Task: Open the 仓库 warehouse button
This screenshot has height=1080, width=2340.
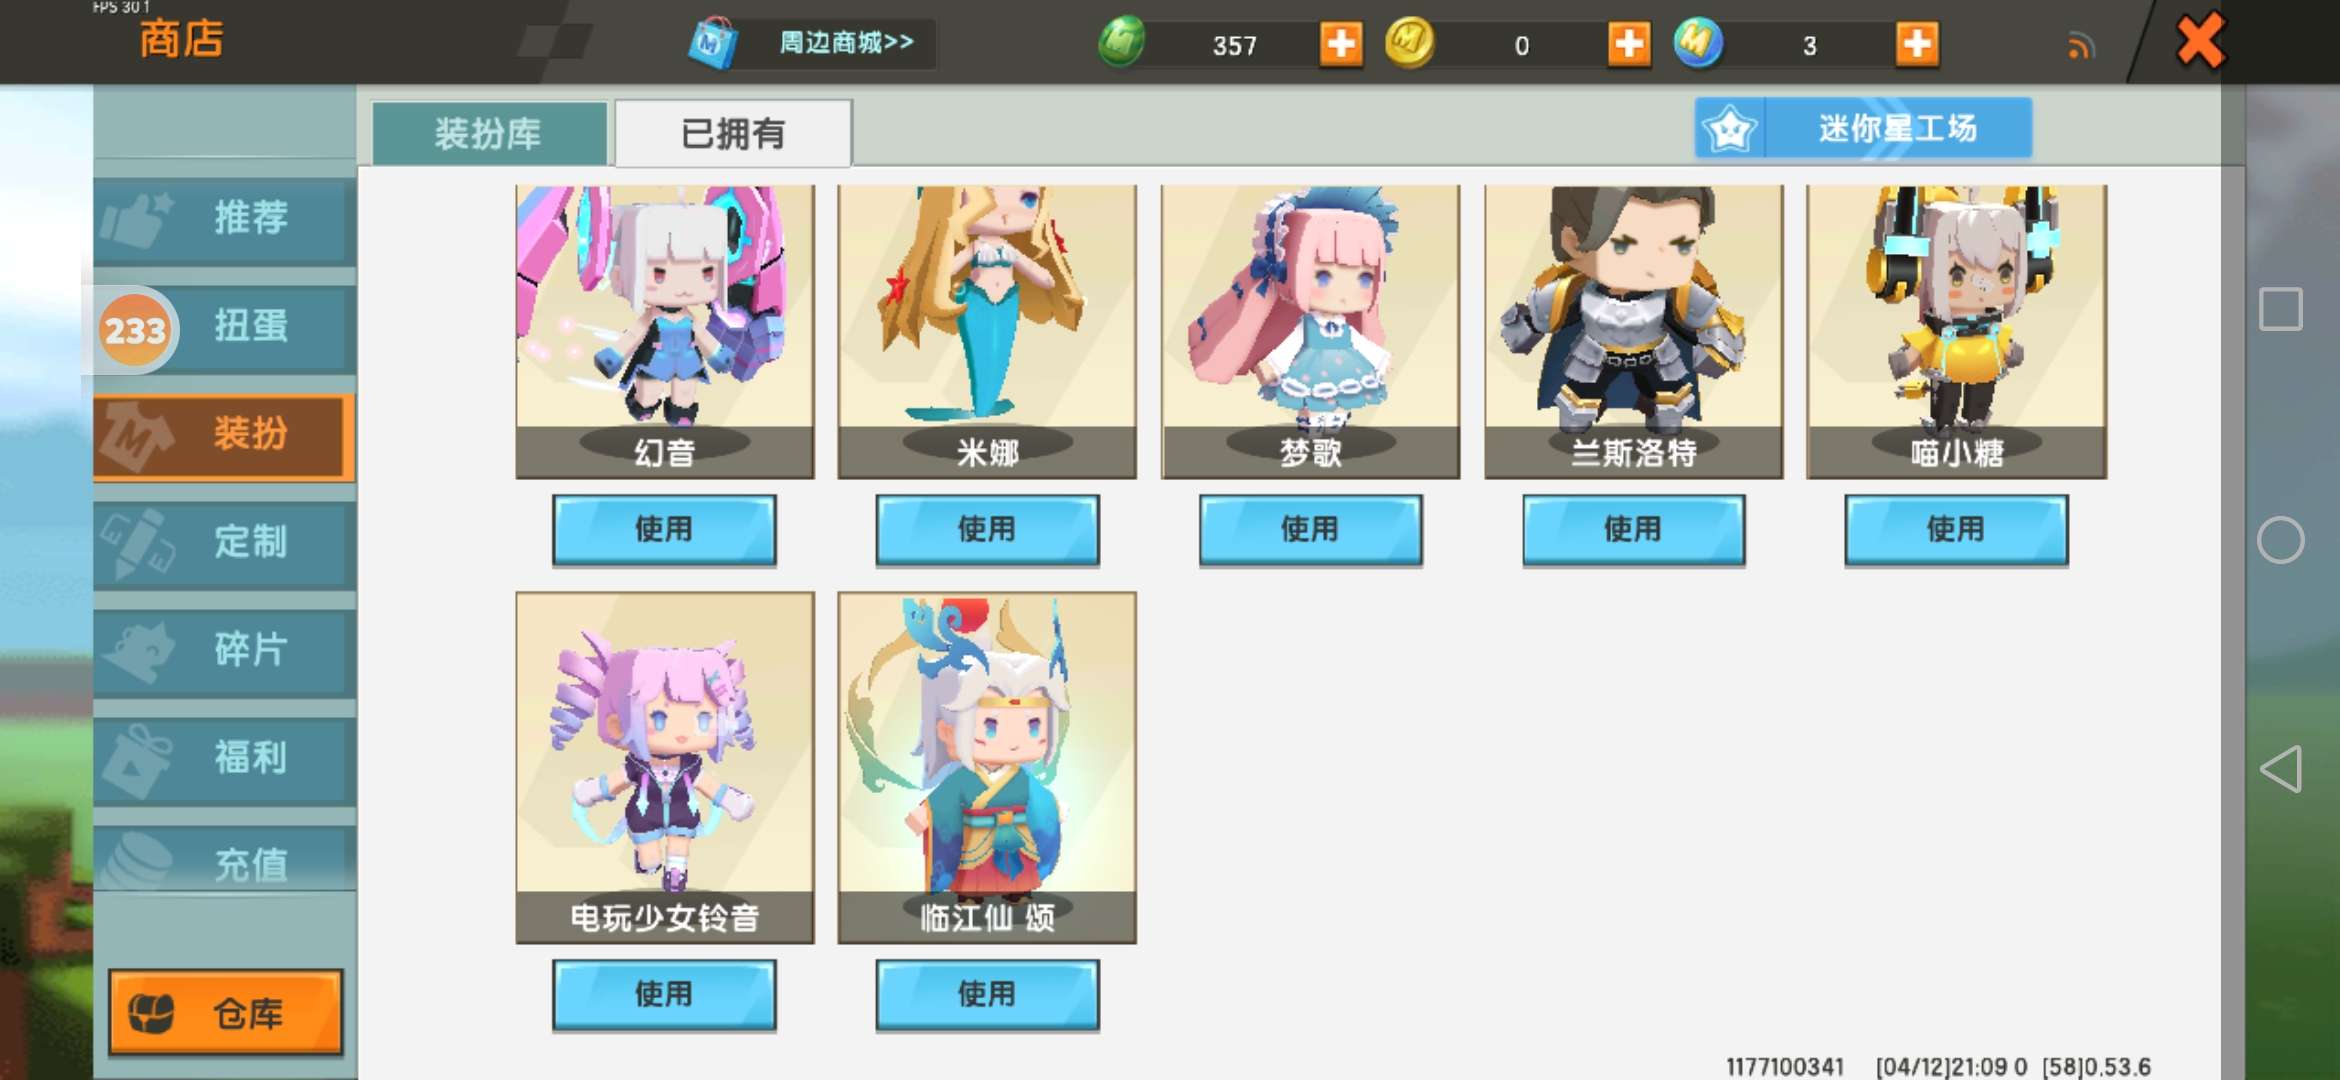Action: (226, 1012)
